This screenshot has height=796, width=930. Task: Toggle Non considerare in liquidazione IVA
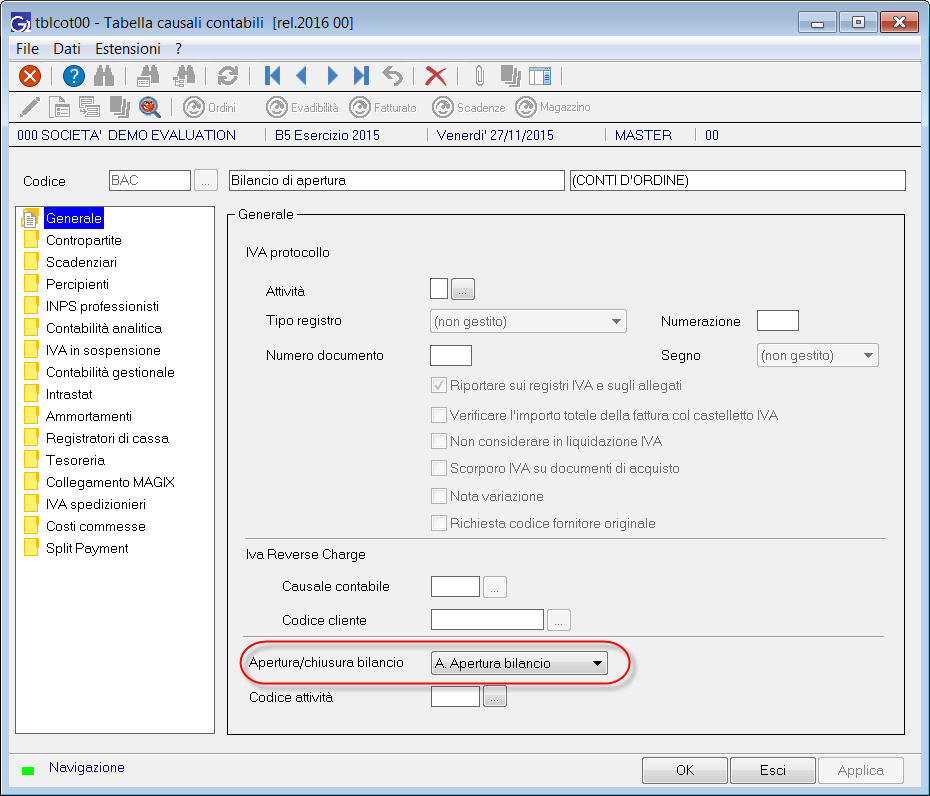[438, 441]
